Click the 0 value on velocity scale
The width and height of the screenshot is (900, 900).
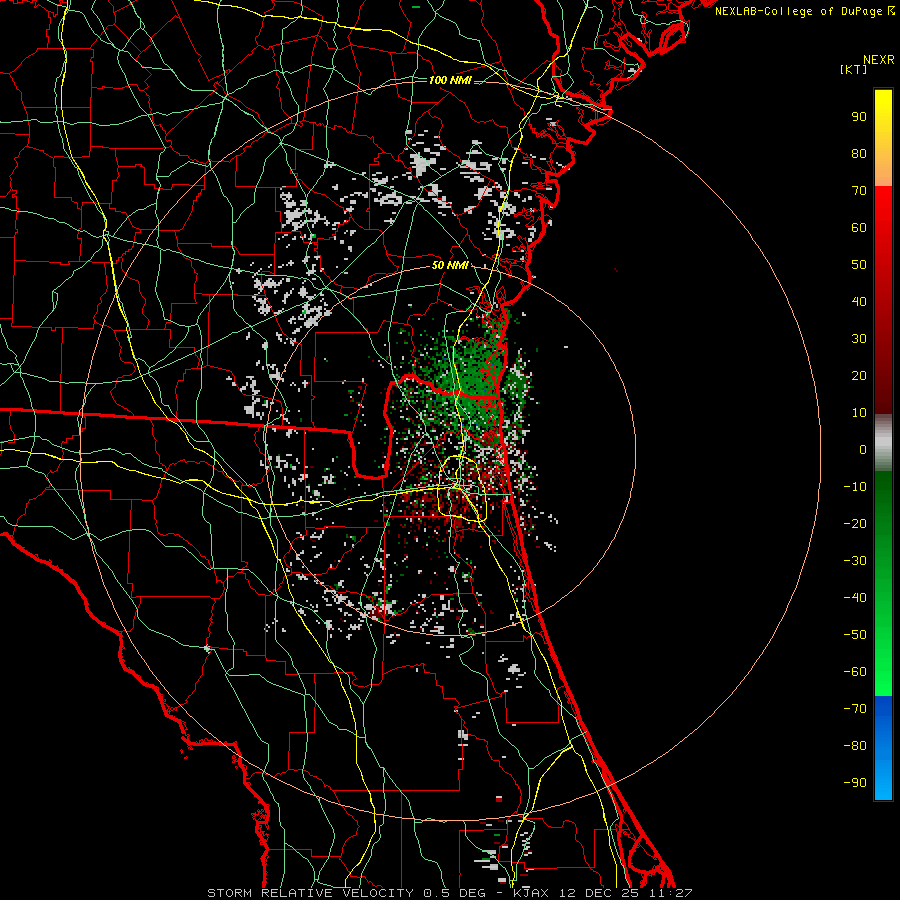pyautogui.click(x=863, y=449)
